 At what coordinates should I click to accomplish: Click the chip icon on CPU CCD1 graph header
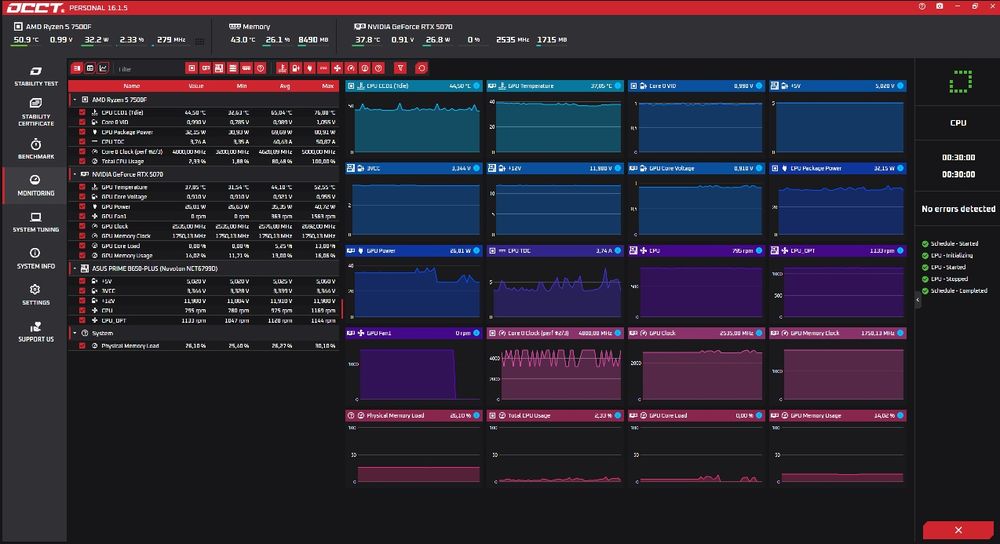[x=351, y=86]
